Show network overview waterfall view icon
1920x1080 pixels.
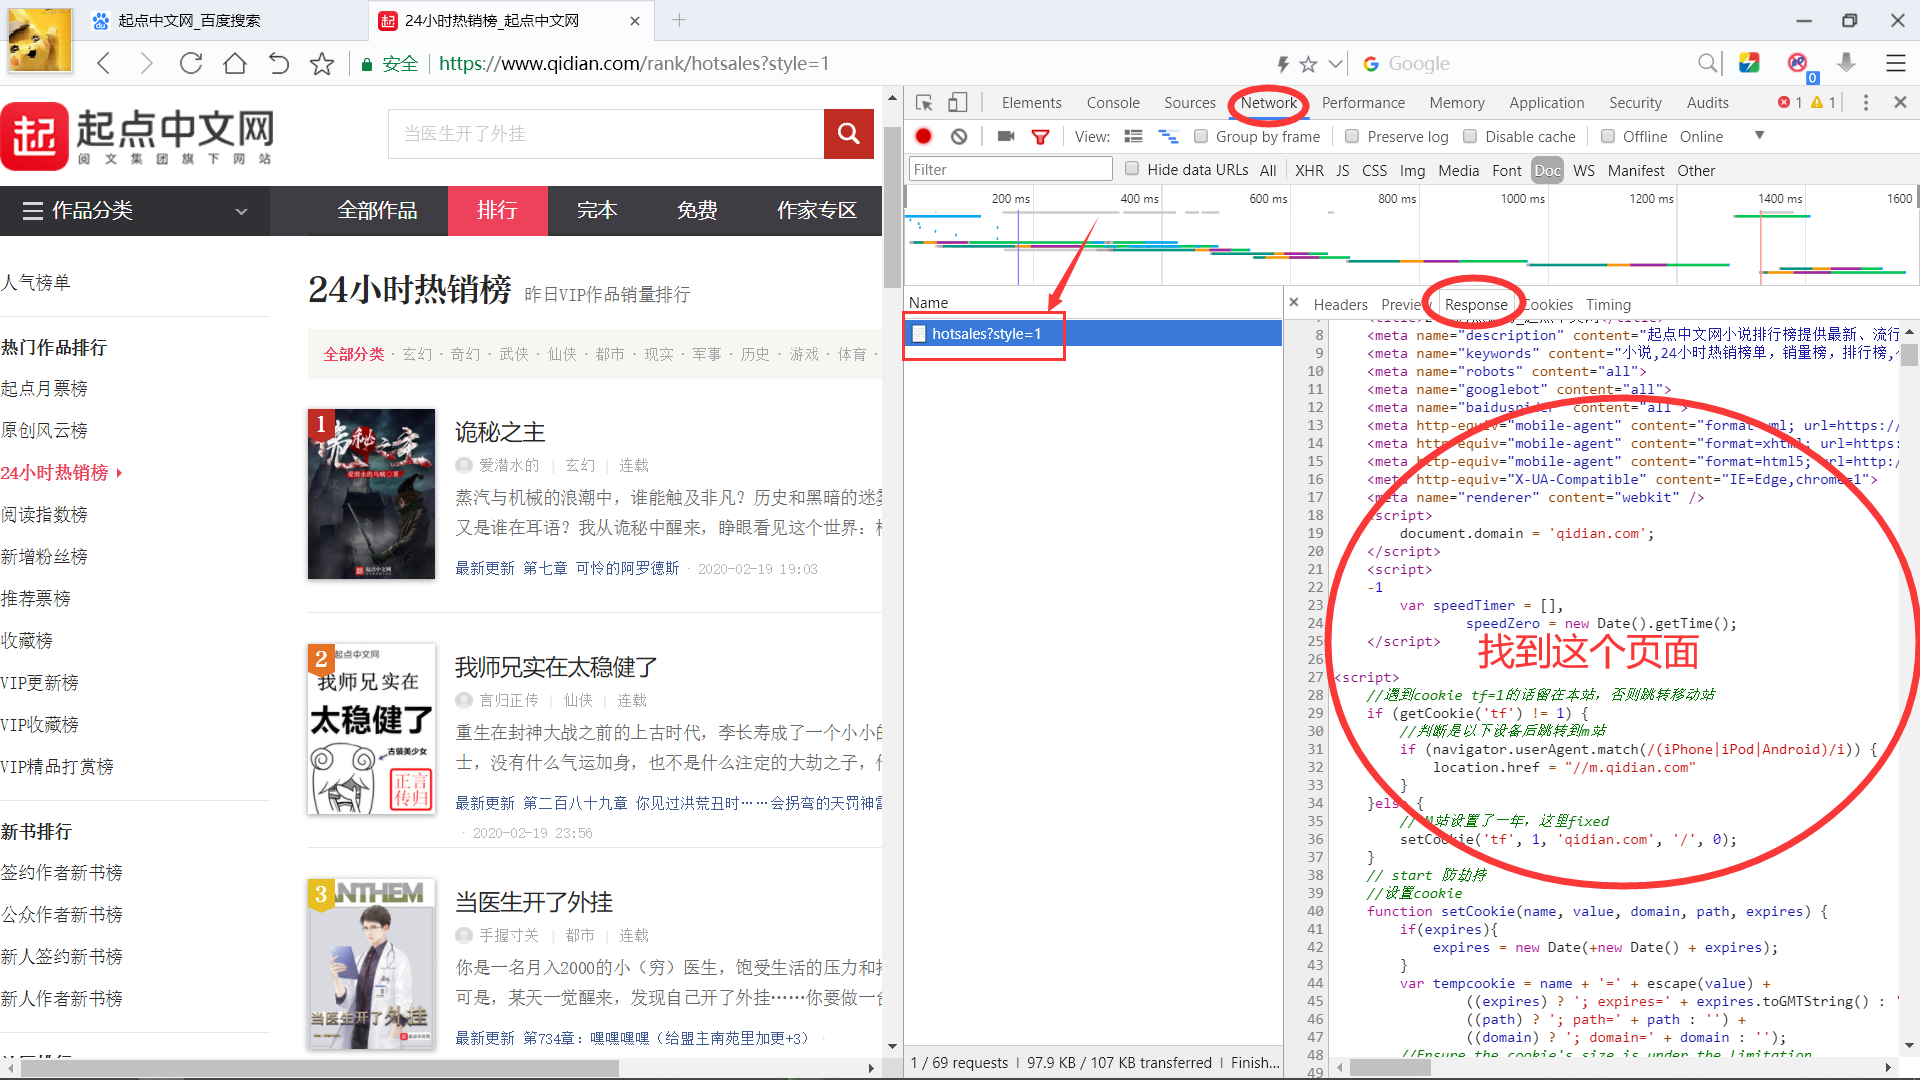click(1170, 136)
